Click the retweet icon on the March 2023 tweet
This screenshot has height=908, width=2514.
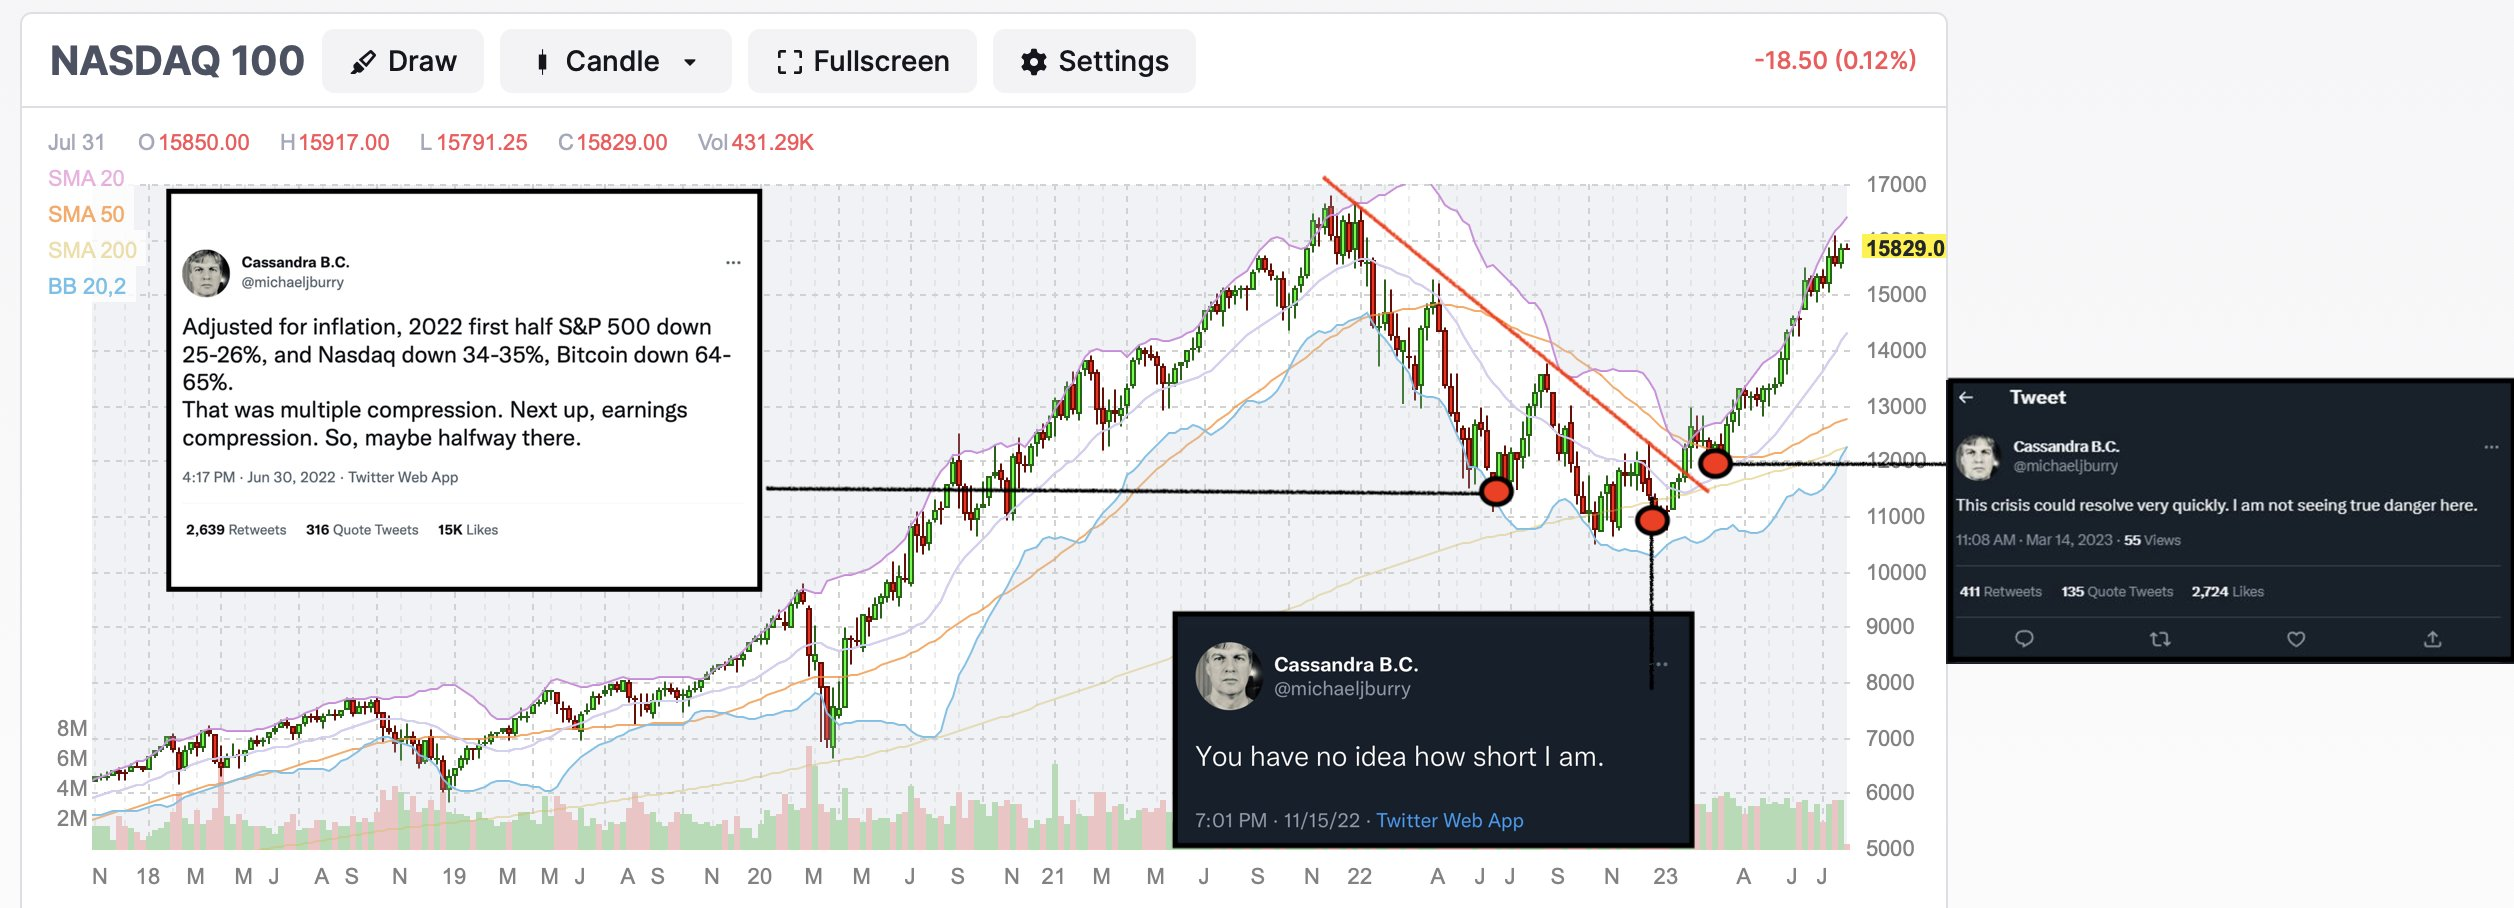coord(2160,639)
